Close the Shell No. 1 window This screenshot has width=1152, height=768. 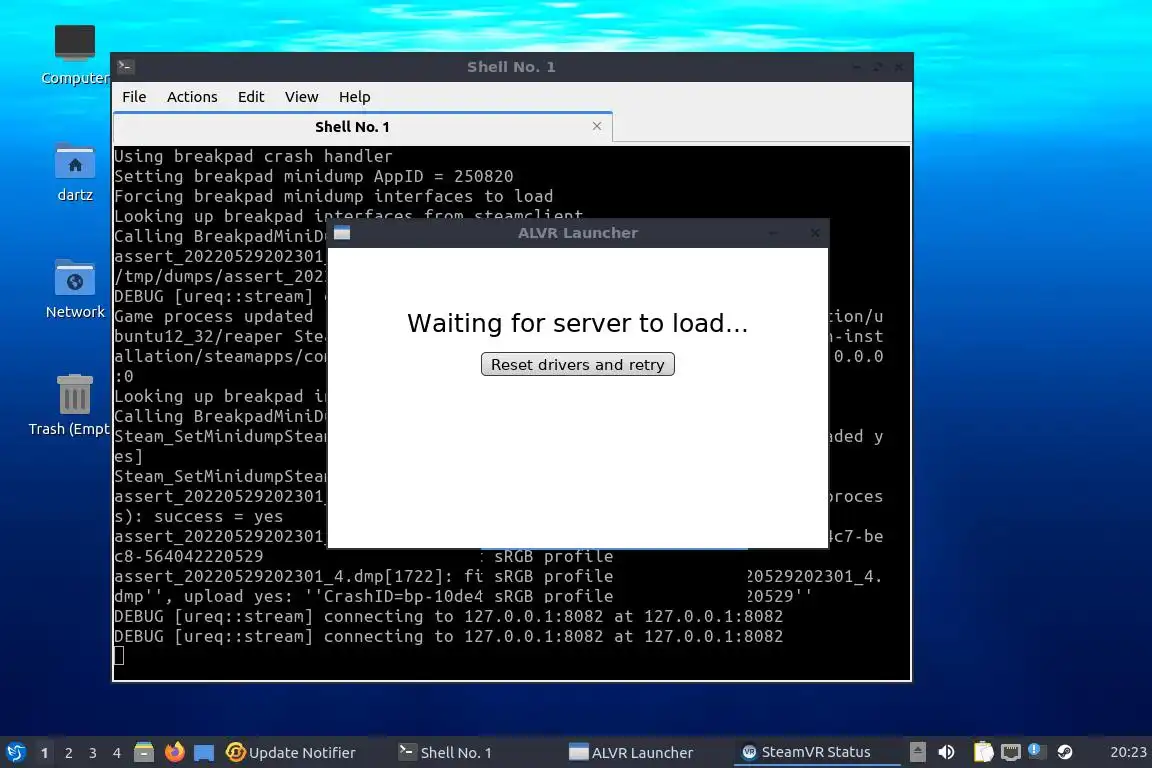coord(899,67)
